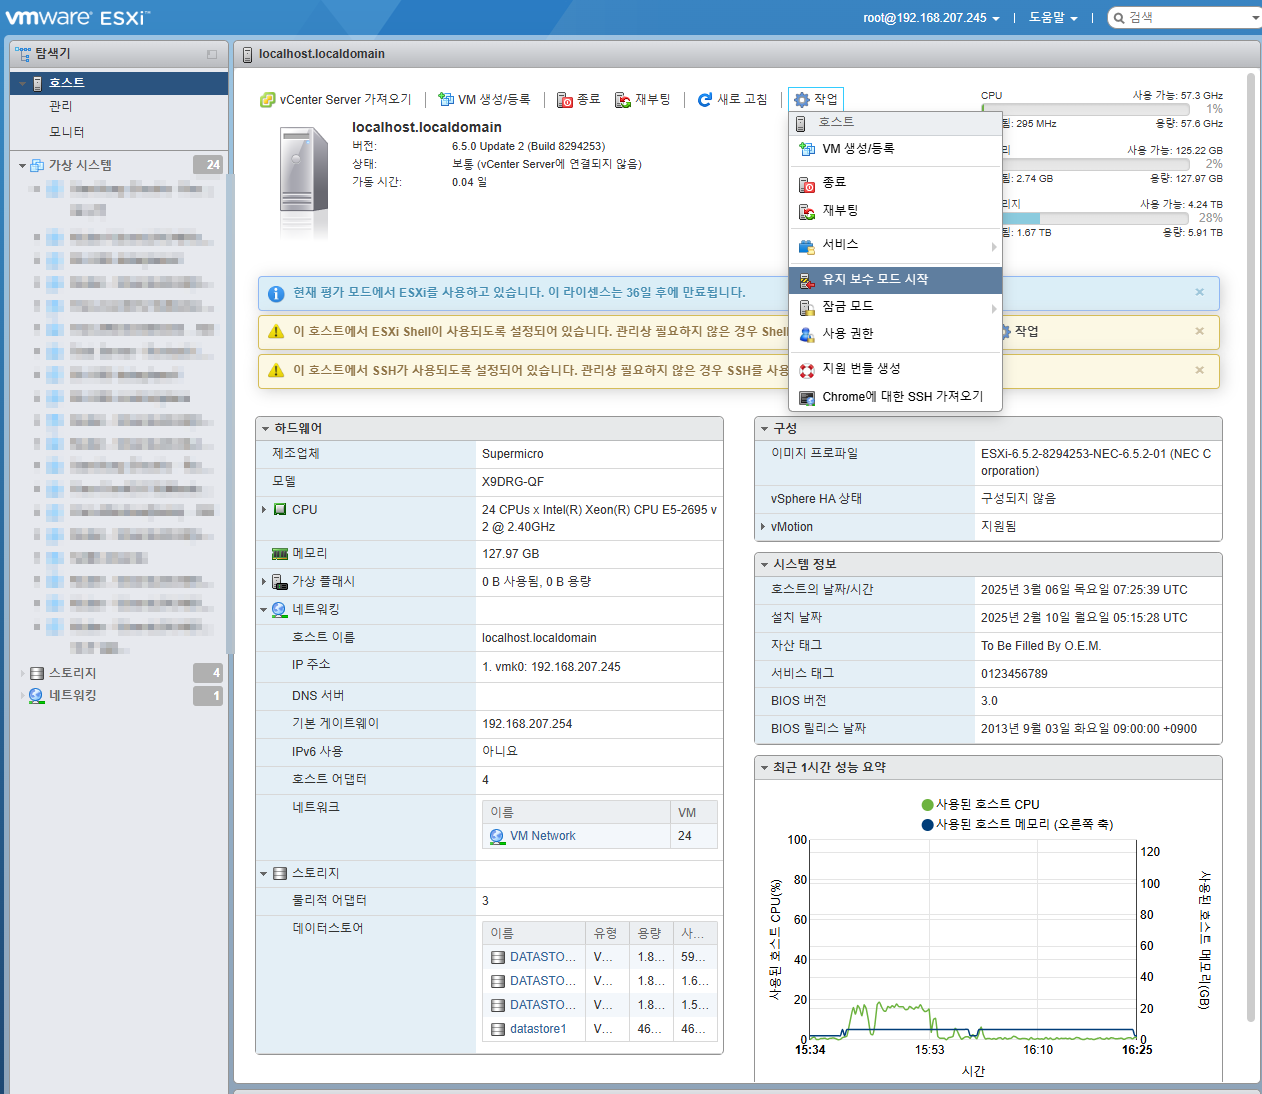
Task: Collapse the 최근 1시간 성능 요약 panel
Action: 764,768
